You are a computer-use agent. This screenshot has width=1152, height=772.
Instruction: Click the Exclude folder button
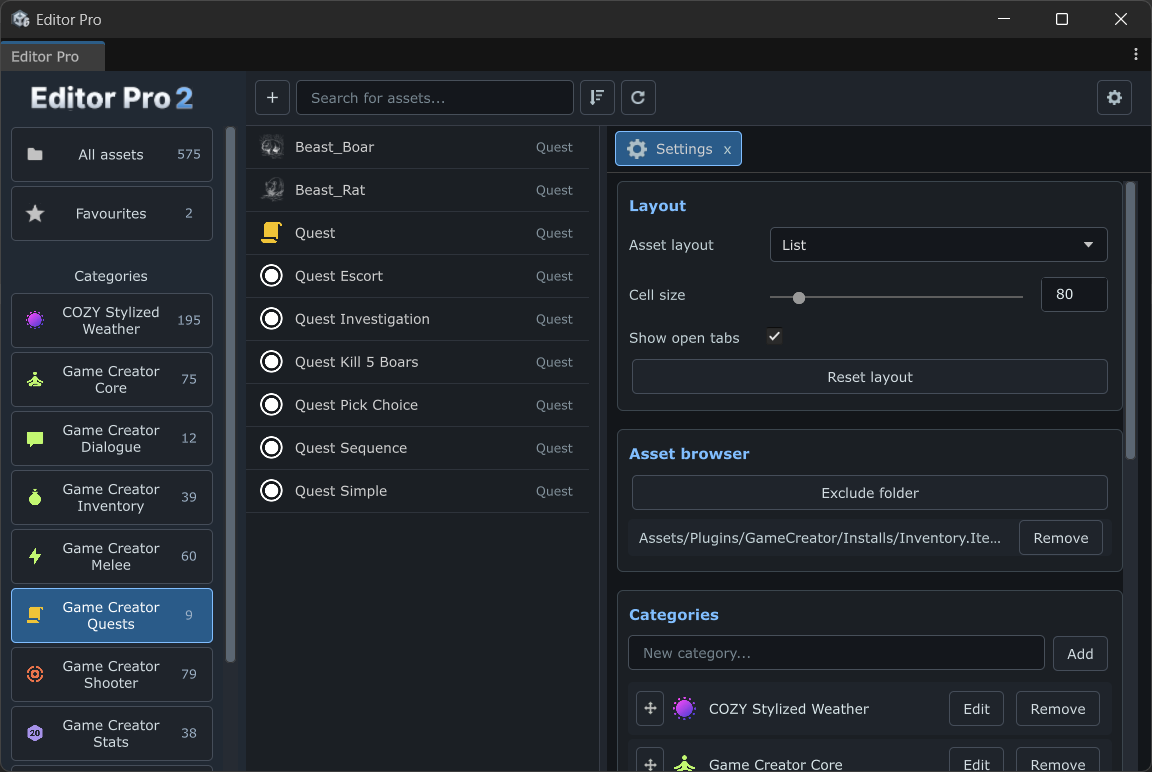coord(869,493)
